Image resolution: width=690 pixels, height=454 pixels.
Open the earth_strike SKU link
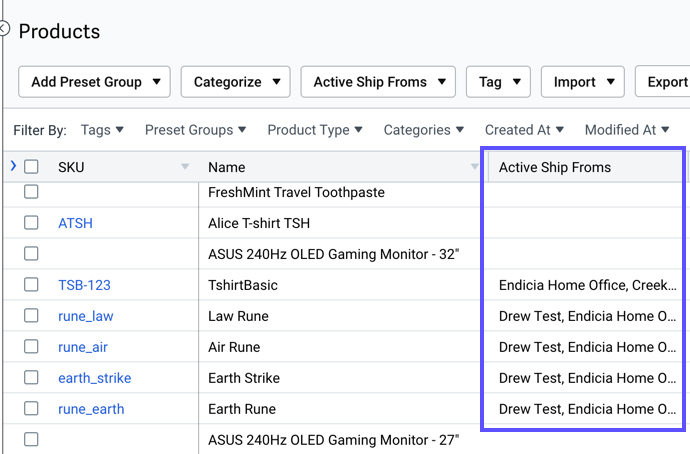(95, 378)
